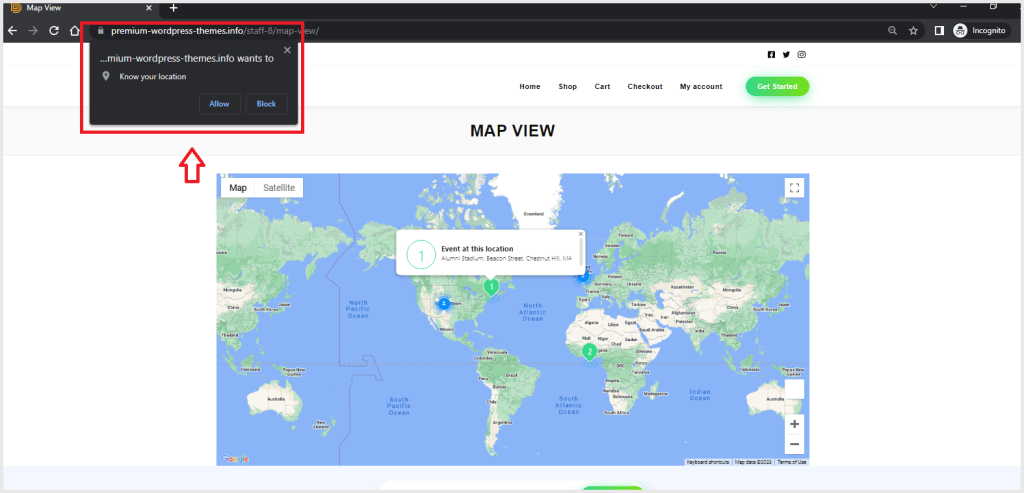Dismiss the location permission popup
Screen dimensions: 1024x493
[x=287, y=50]
